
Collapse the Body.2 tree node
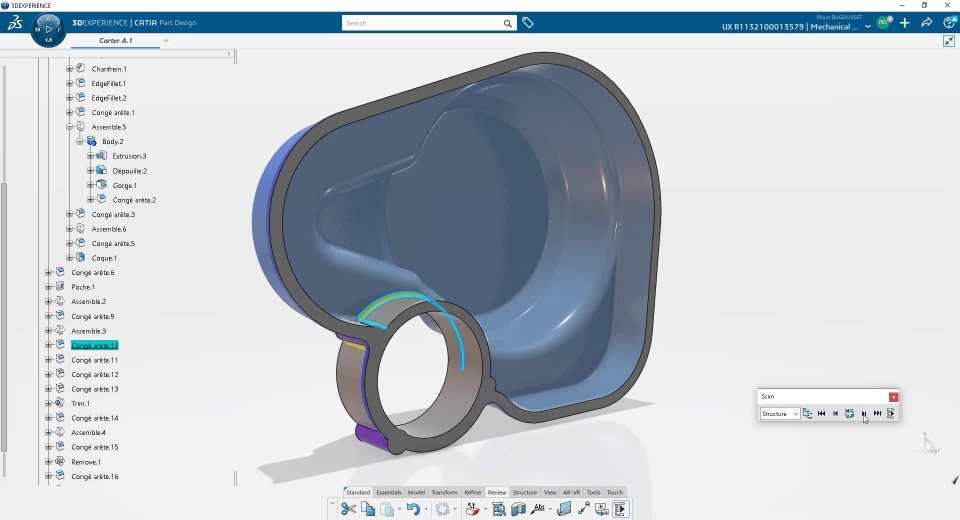pyautogui.click(x=80, y=141)
